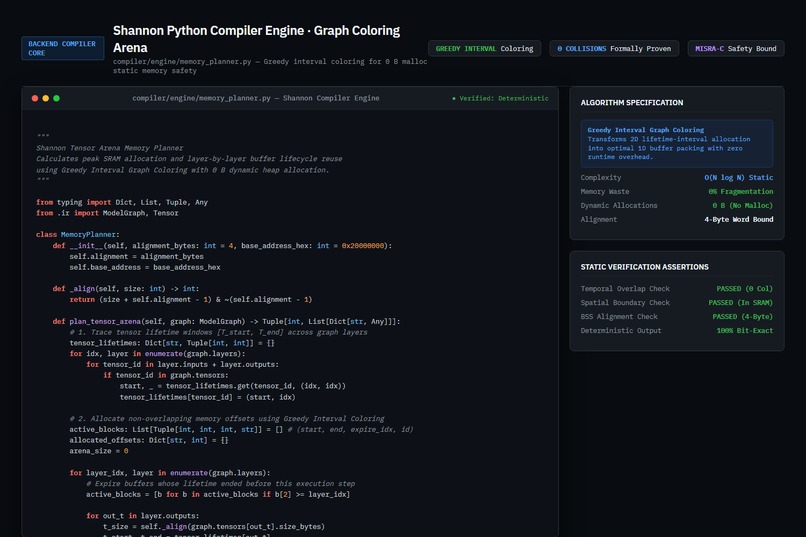Click the 100% Bit-Exact deterministic output value
Screen dimensions: 806x537
(744, 330)
